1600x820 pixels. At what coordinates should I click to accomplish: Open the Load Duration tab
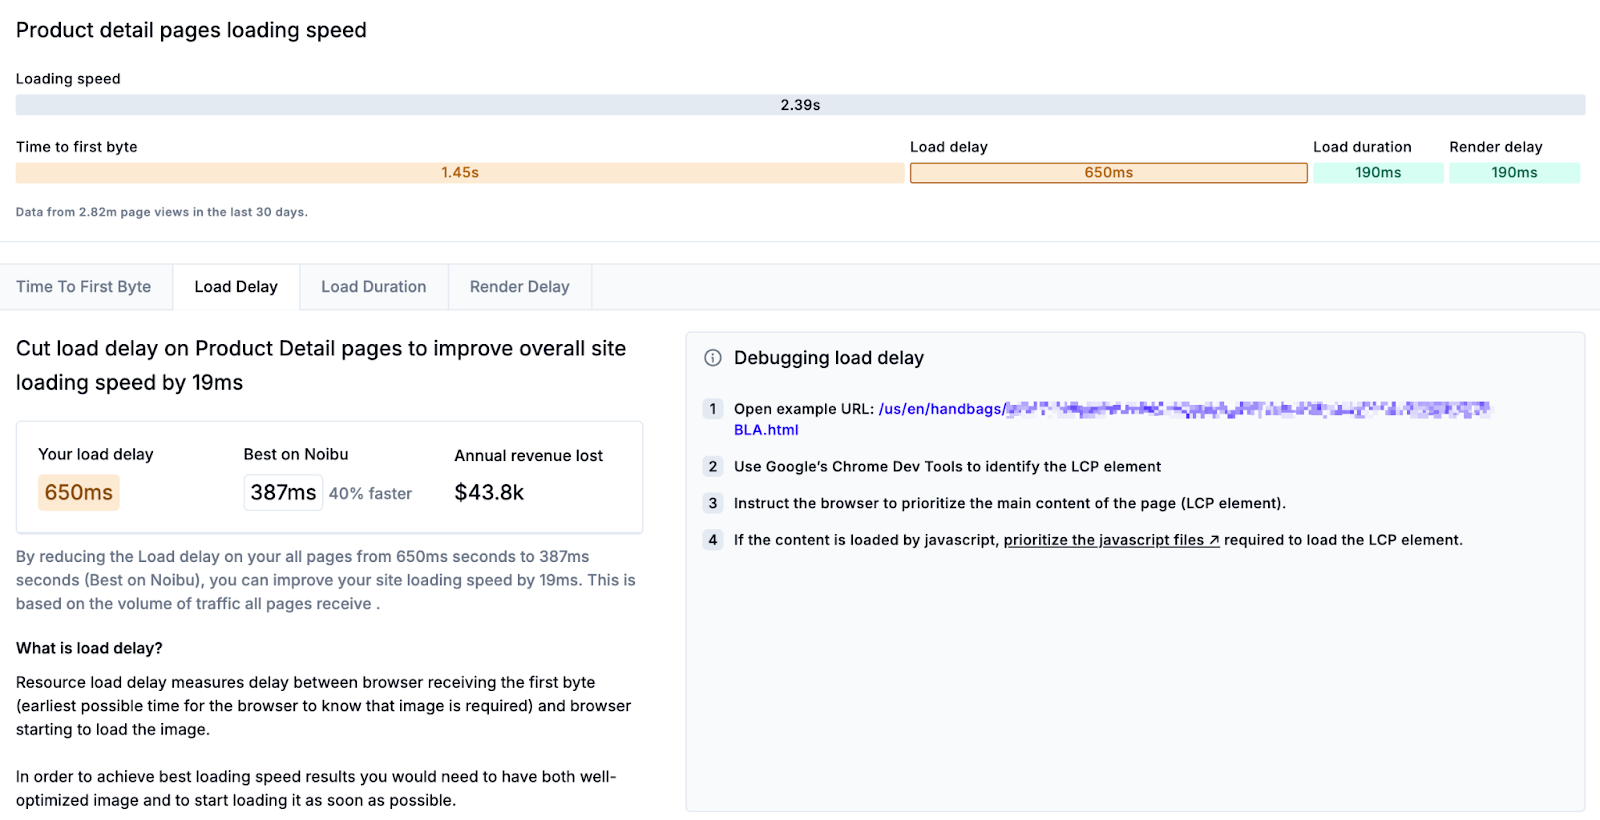[x=373, y=287]
